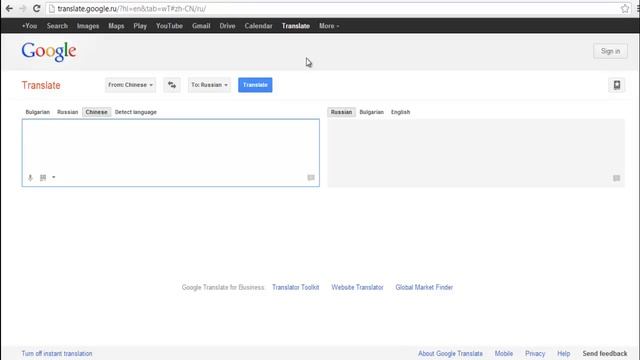Screen dimensions: 640x360
Task: Open Play in the Google bar
Action: pos(140,26)
